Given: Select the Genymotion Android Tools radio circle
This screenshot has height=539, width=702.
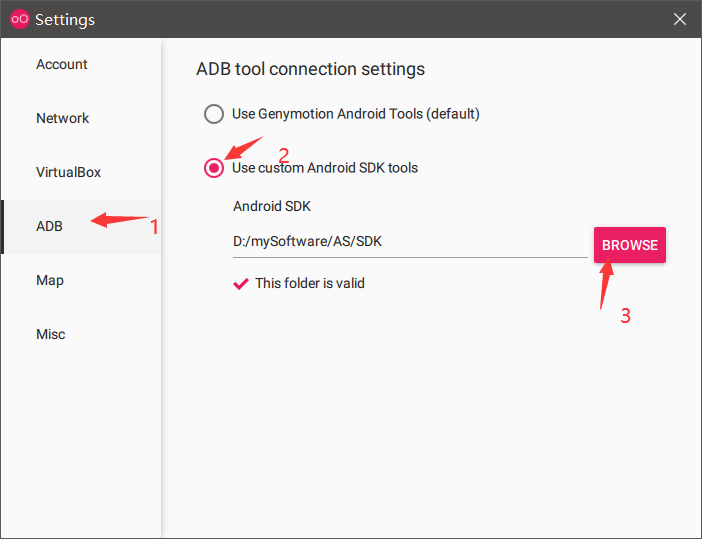Looking at the screenshot, I should (x=214, y=114).
